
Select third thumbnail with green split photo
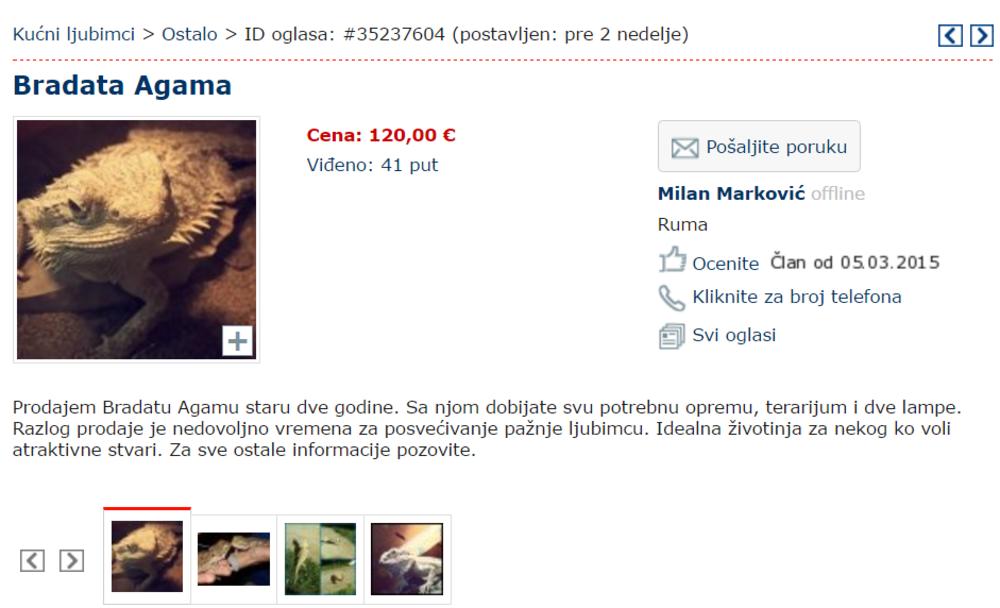(321, 560)
